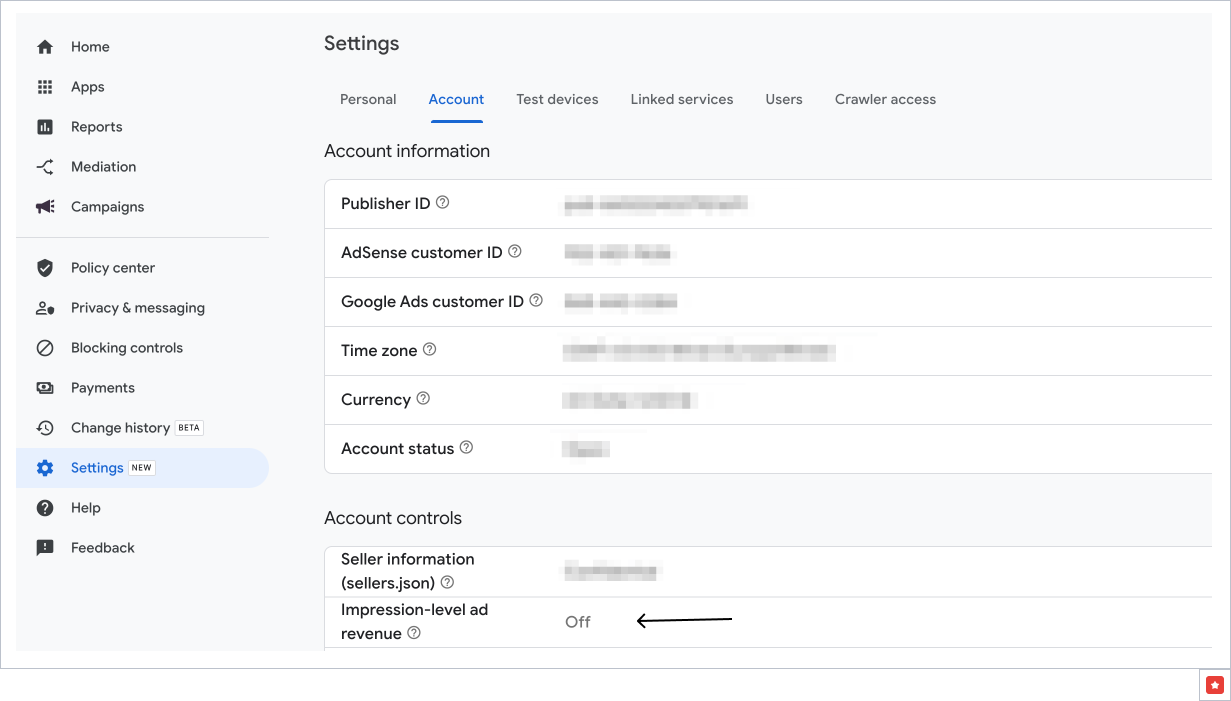Click the Blocking controls icon
Screen dimensions: 1231x701
tap(45, 348)
